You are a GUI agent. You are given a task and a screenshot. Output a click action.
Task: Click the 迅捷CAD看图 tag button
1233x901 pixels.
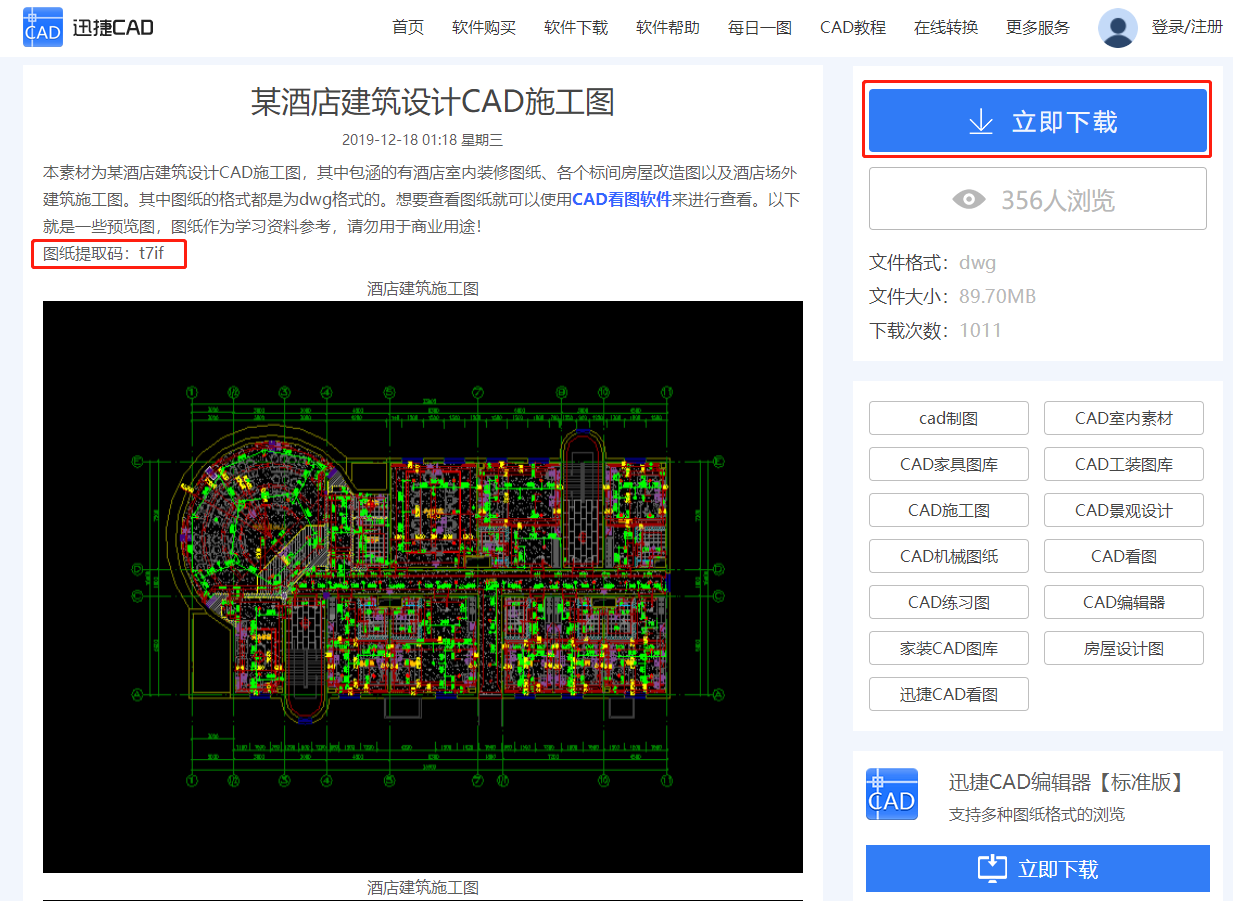point(948,694)
